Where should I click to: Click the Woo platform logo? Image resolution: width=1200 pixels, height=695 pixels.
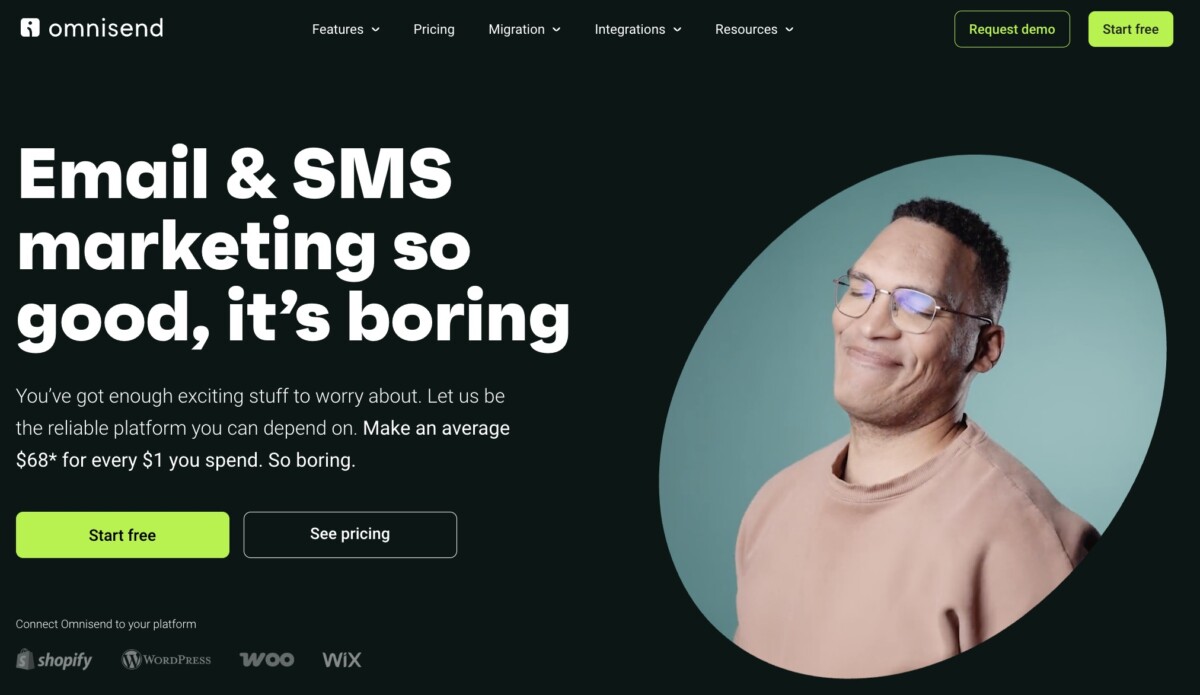(267, 660)
